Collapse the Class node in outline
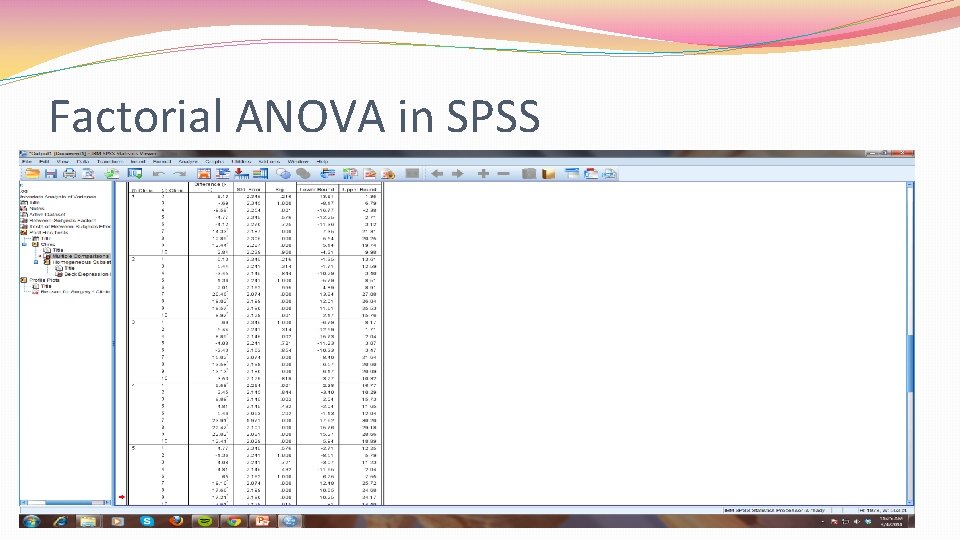The width and height of the screenshot is (960, 540). click(x=25, y=244)
